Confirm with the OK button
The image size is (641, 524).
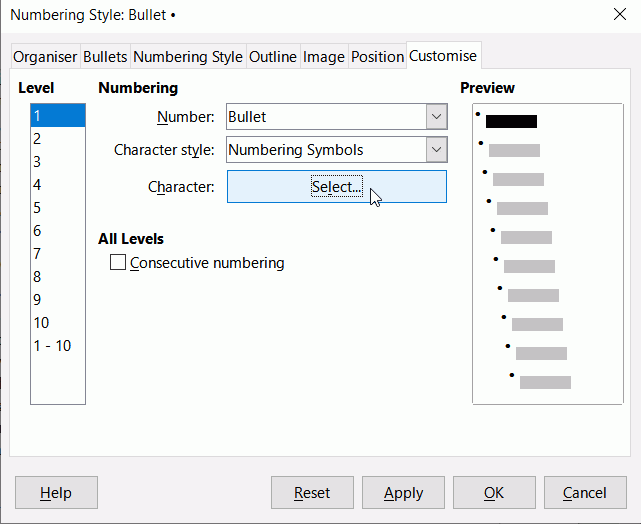(494, 493)
